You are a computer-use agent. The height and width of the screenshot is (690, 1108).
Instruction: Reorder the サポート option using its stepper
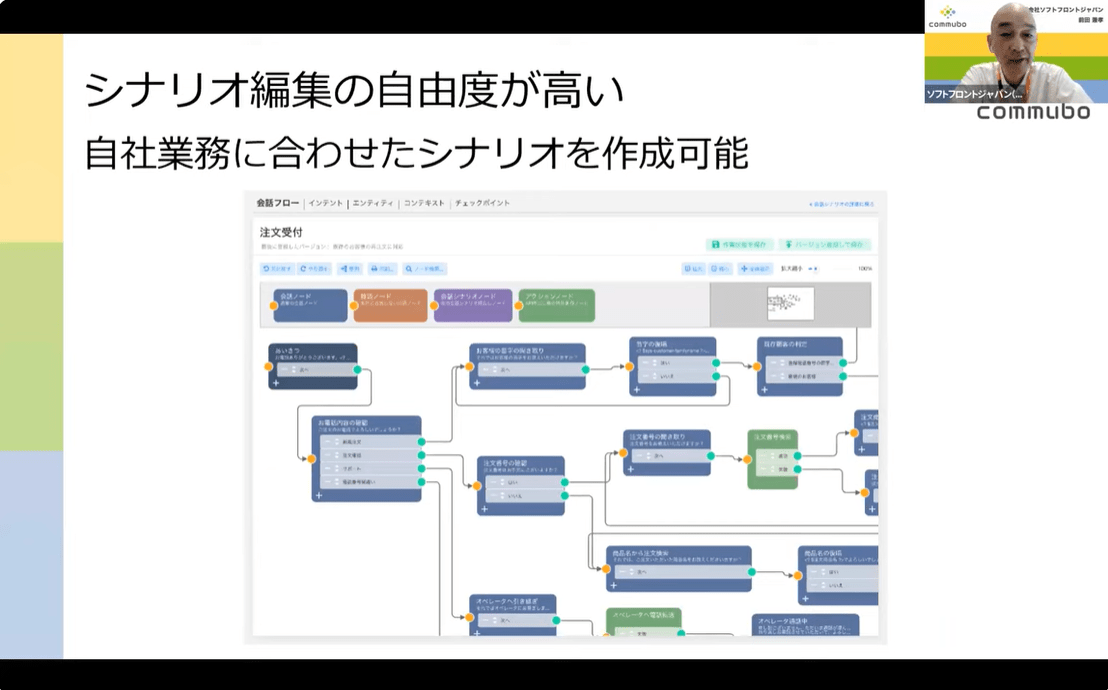(336, 469)
